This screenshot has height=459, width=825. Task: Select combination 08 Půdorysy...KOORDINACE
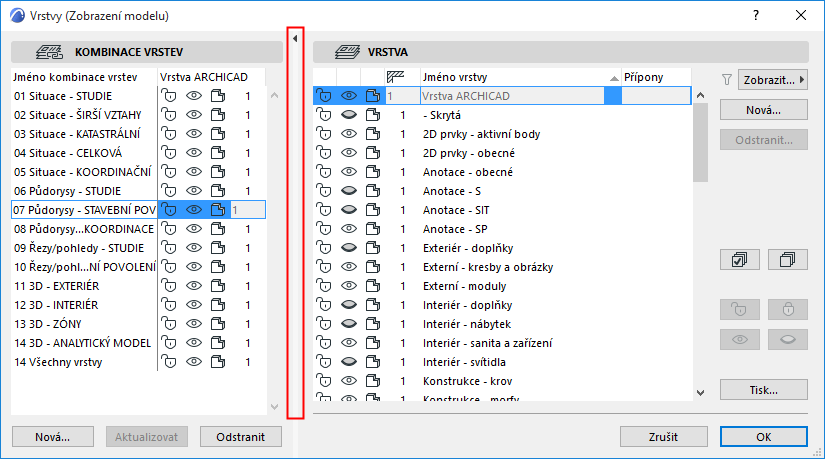point(84,228)
